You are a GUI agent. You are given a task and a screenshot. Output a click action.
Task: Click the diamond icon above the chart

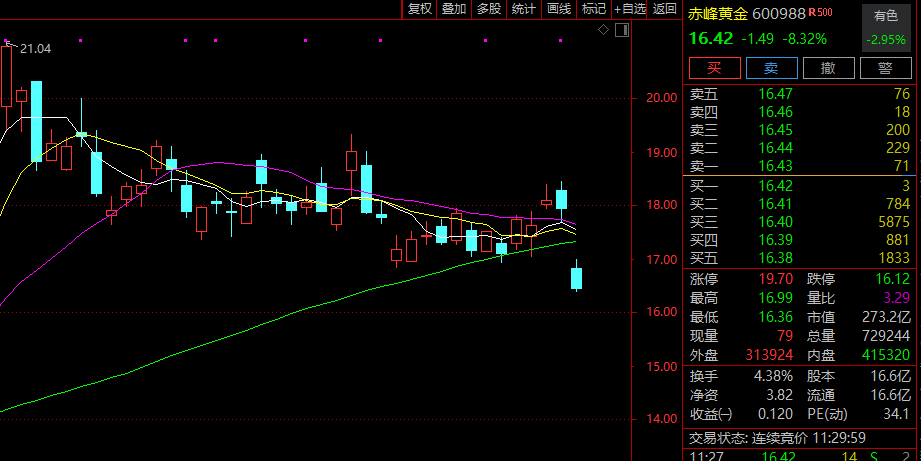tap(603, 30)
